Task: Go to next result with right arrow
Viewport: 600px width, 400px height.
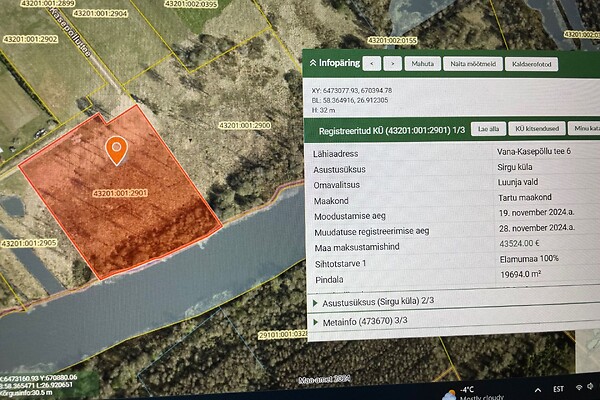Action: pos(393,63)
